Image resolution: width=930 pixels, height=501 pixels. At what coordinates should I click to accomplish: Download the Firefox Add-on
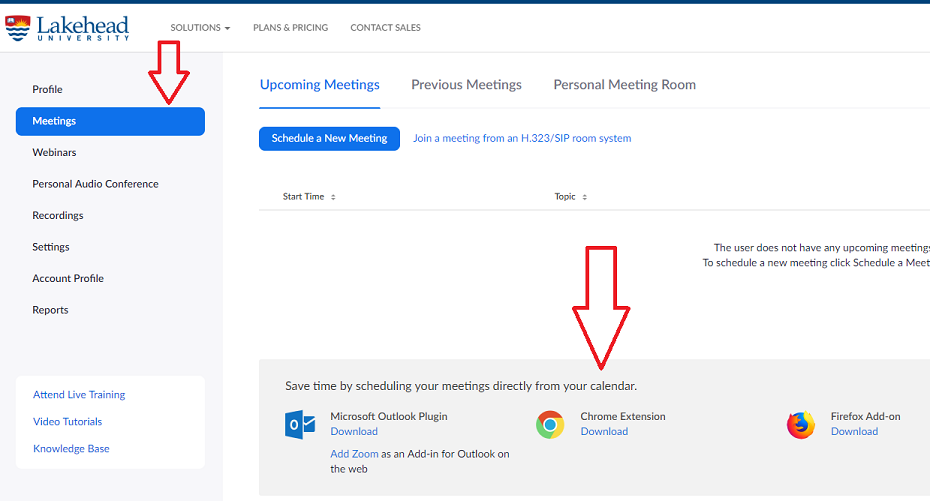[854, 432]
